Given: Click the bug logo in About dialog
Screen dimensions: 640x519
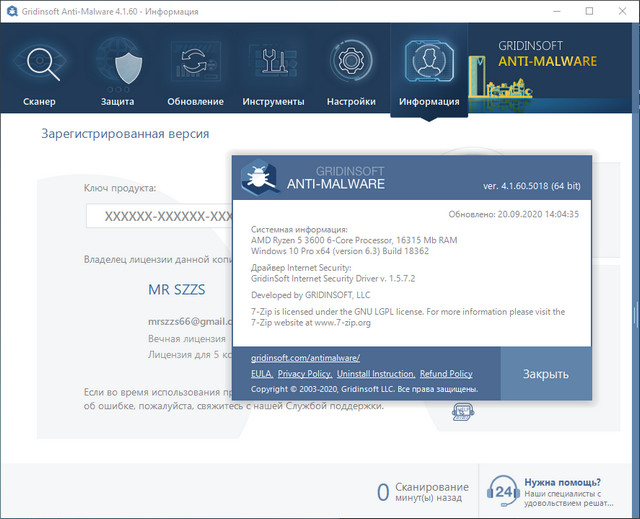Looking at the screenshot, I should (262, 179).
